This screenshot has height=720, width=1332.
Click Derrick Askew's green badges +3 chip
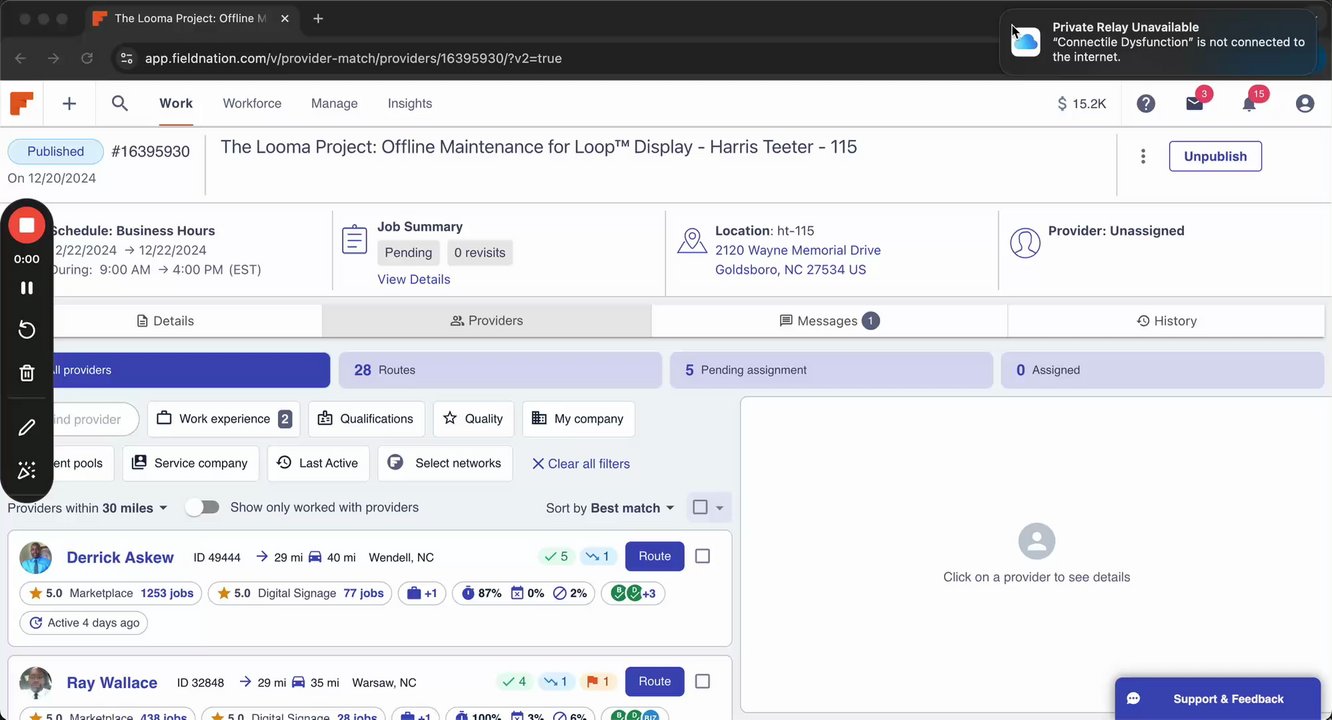(633, 593)
